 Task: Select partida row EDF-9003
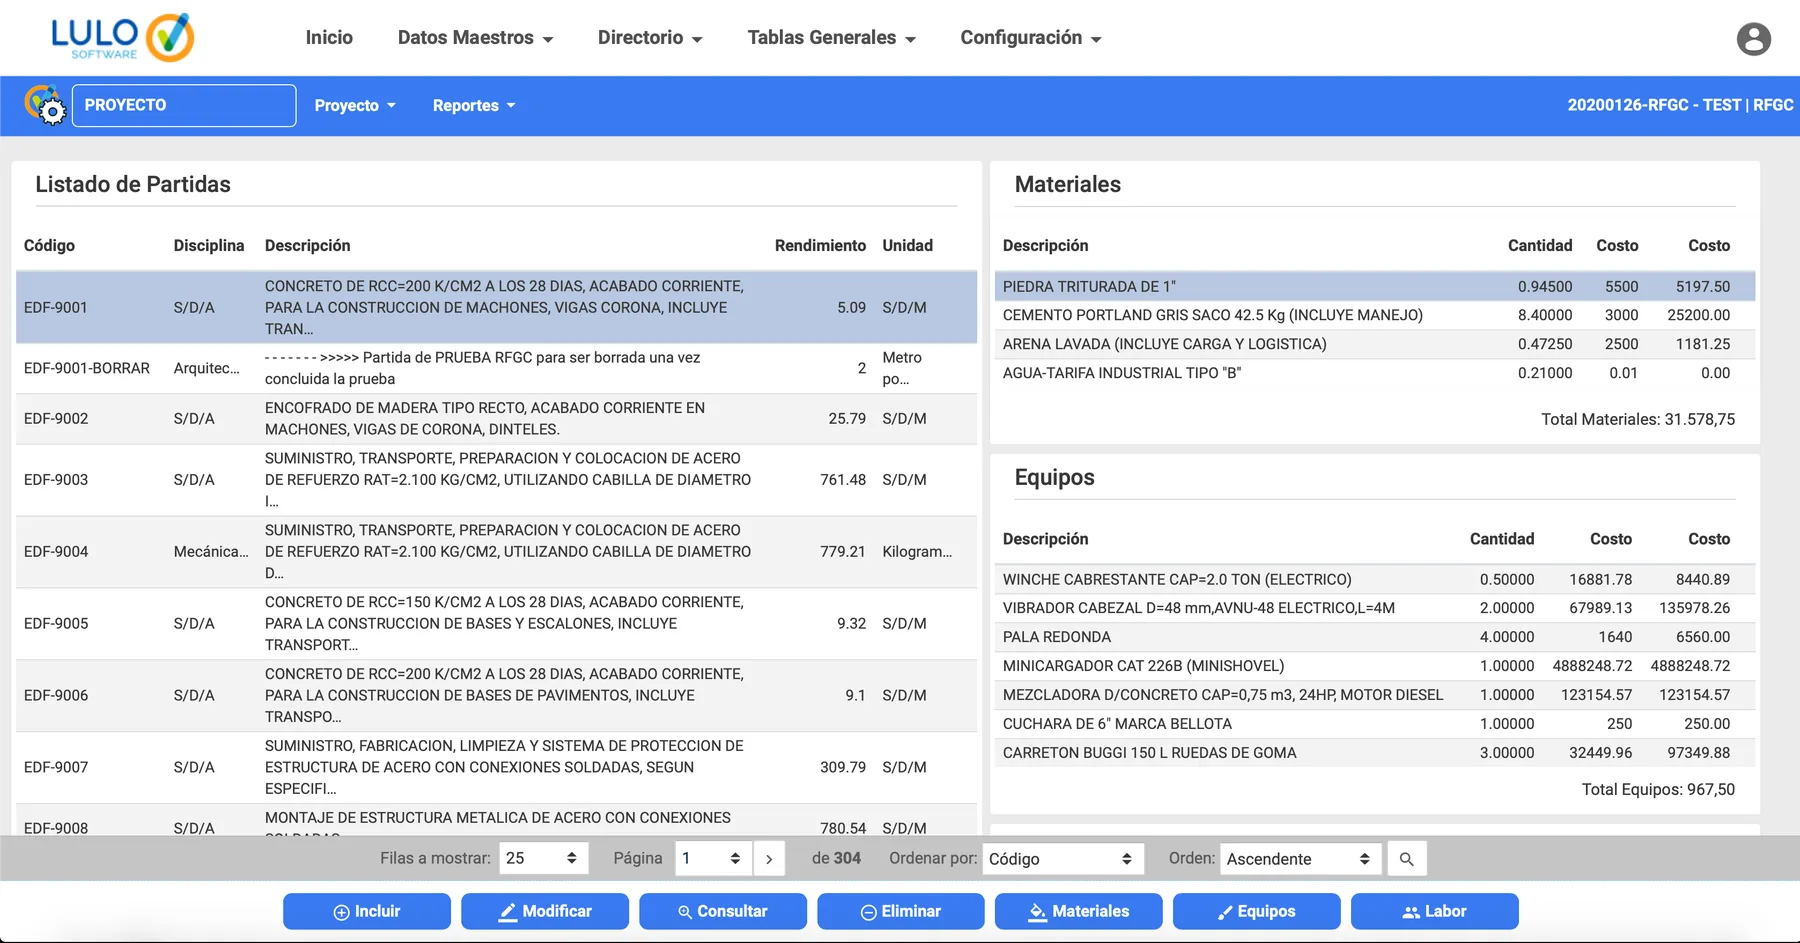coord(496,480)
